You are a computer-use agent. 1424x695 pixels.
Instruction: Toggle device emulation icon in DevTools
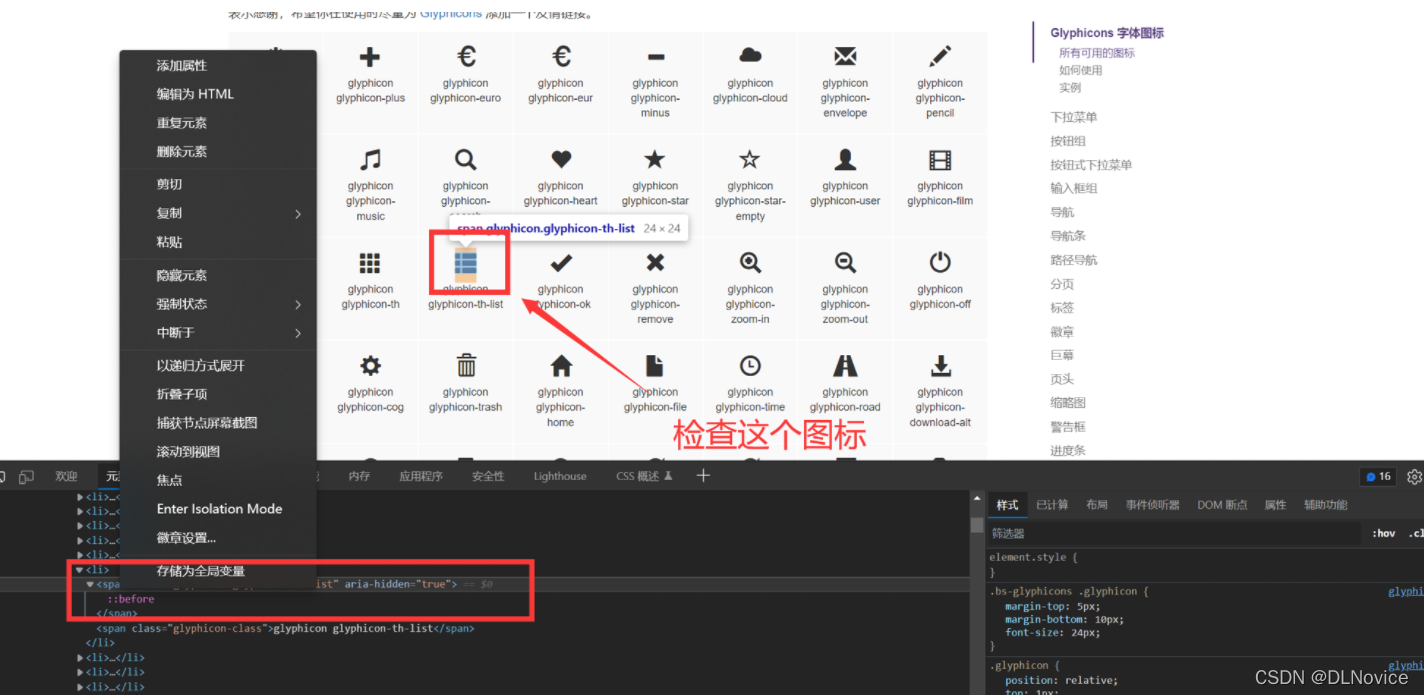(27, 477)
